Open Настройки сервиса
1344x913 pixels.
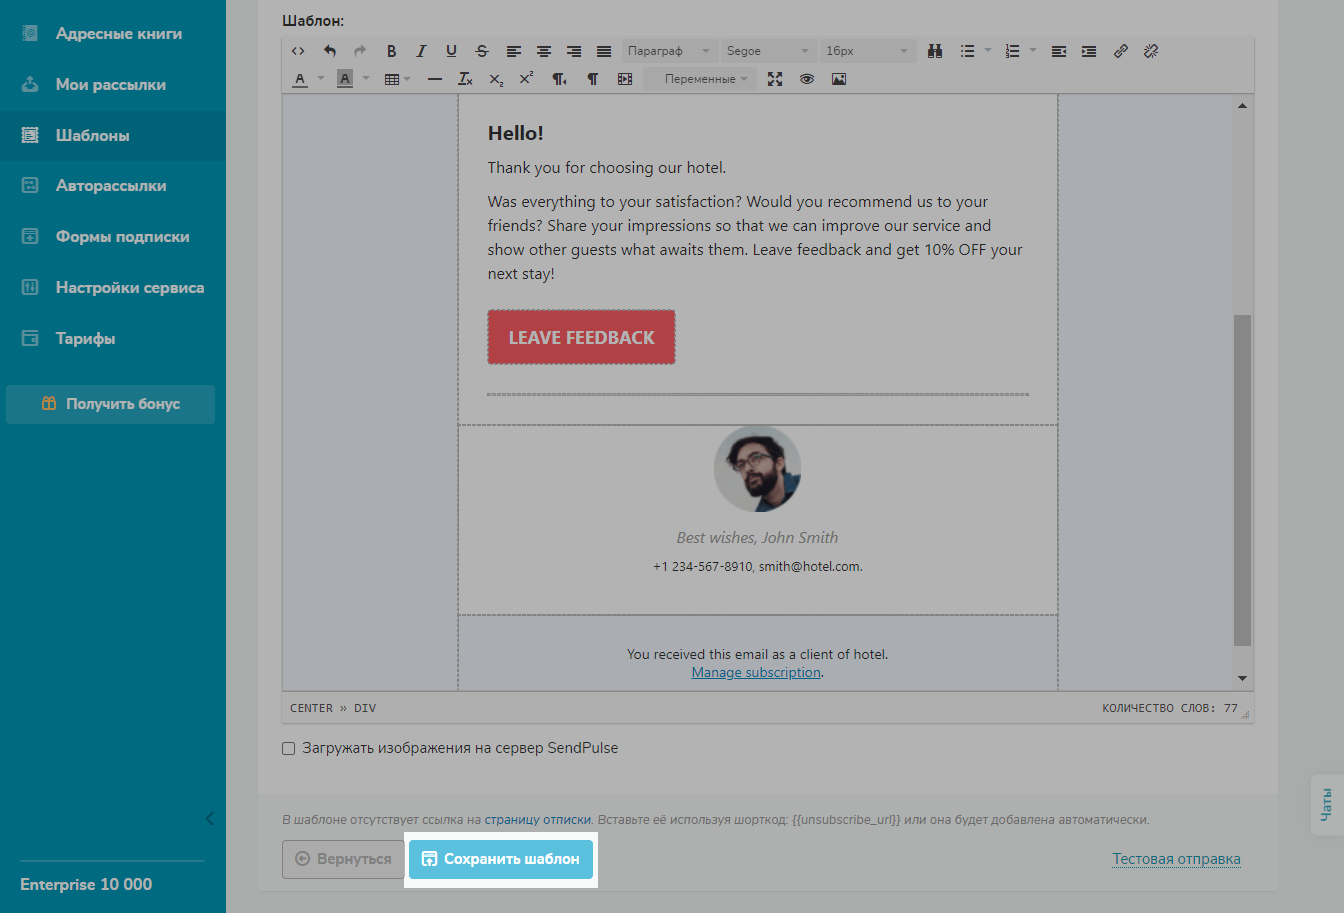pyautogui.click(x=113, y=288)
